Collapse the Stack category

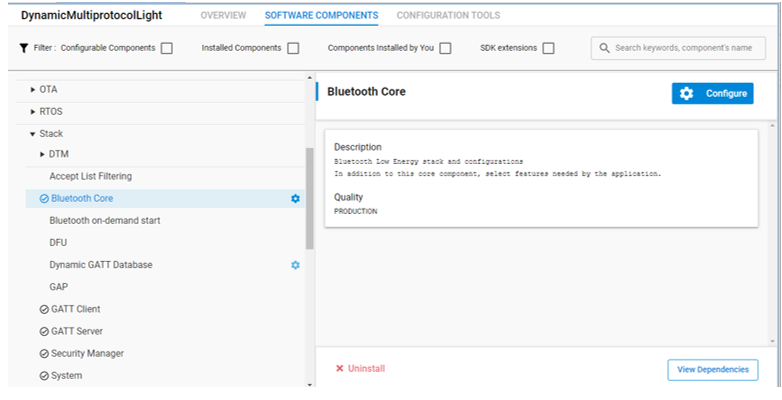(32, 134)
